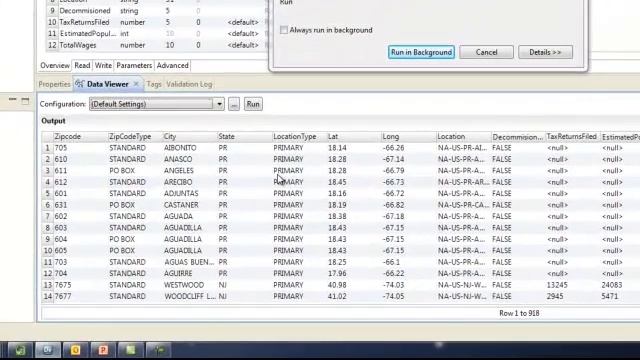Click the 2945 TaxReturnsFiled value
Screen dimensions: 640x360
pos(555,296)
